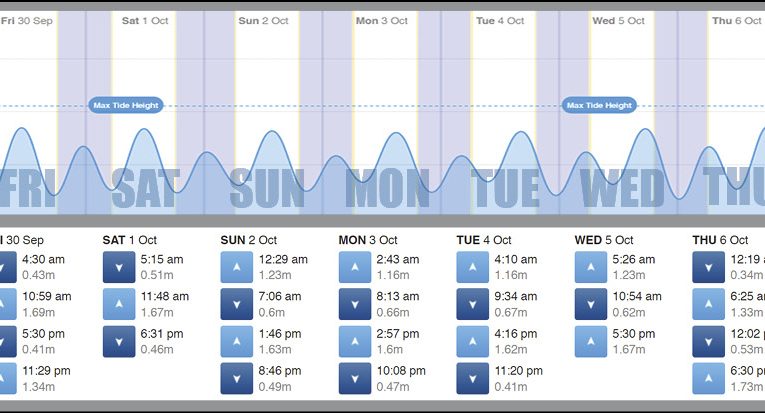The width and height of the screenshot is (765, 413).
Task: Click the large SAT watermark on the tide graph
Action: point(146,188)
